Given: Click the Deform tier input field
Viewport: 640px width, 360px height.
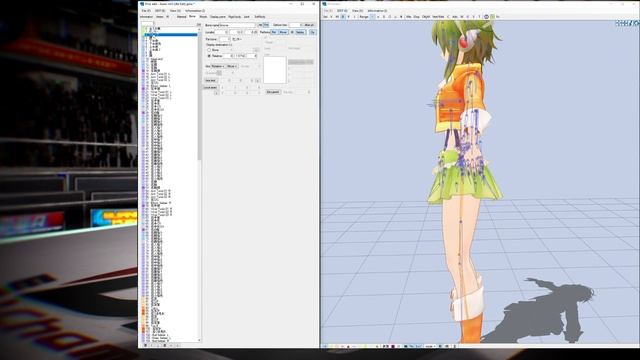Looking at the screenshot, I should (295, 25).
